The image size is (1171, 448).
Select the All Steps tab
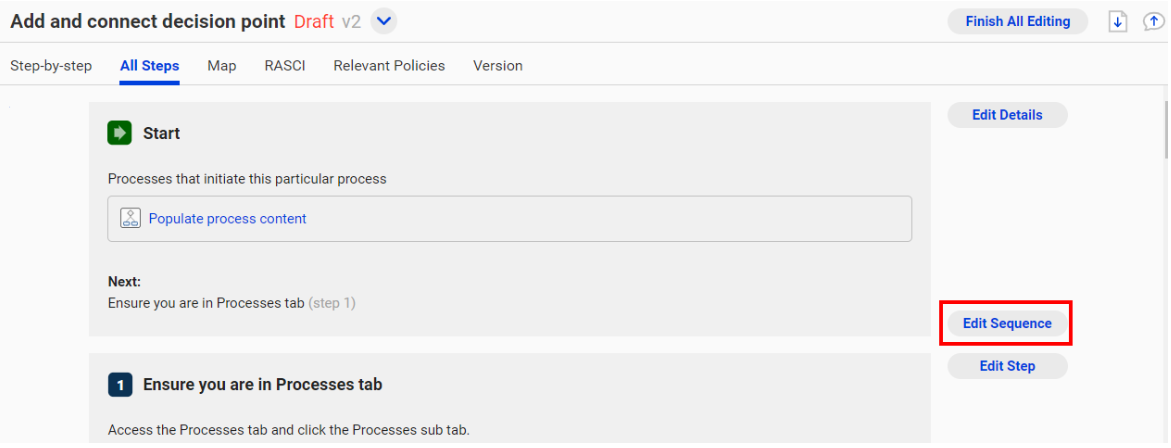coord(149,66)
